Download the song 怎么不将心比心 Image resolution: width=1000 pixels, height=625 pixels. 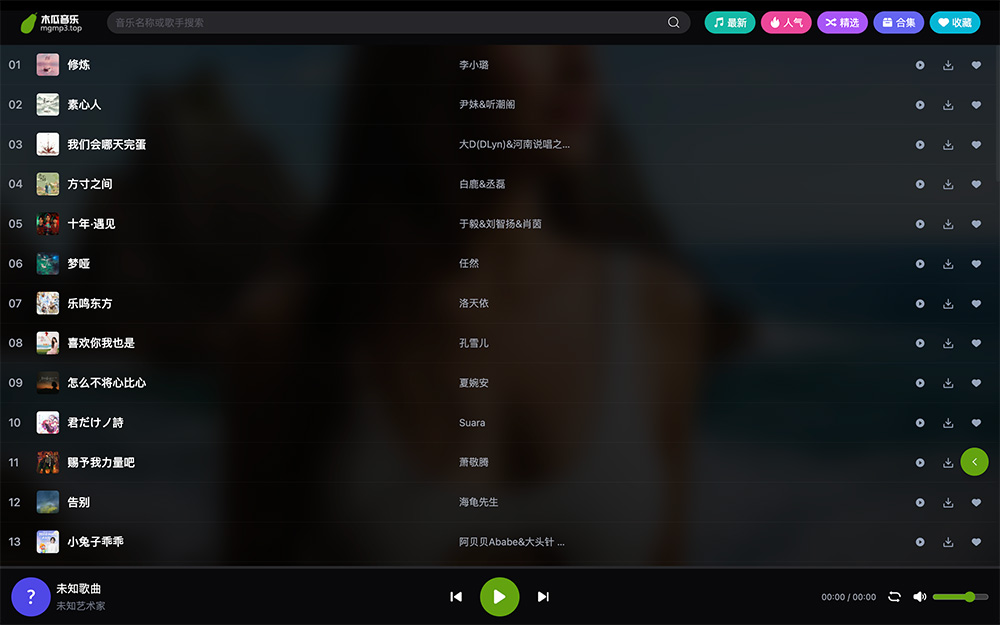click(x=948, y=383)
